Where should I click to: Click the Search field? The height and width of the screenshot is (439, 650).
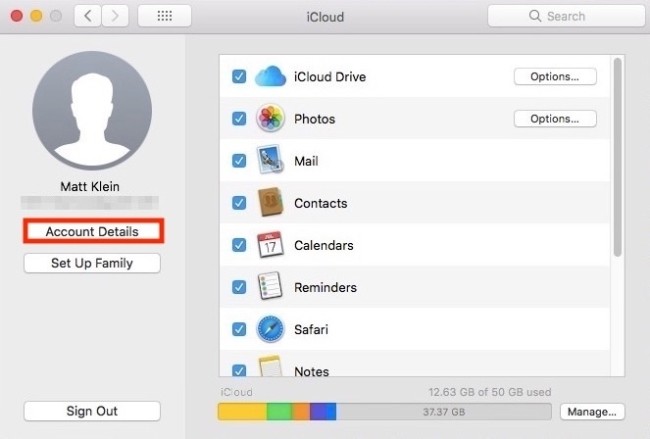(x=566, y=16)
